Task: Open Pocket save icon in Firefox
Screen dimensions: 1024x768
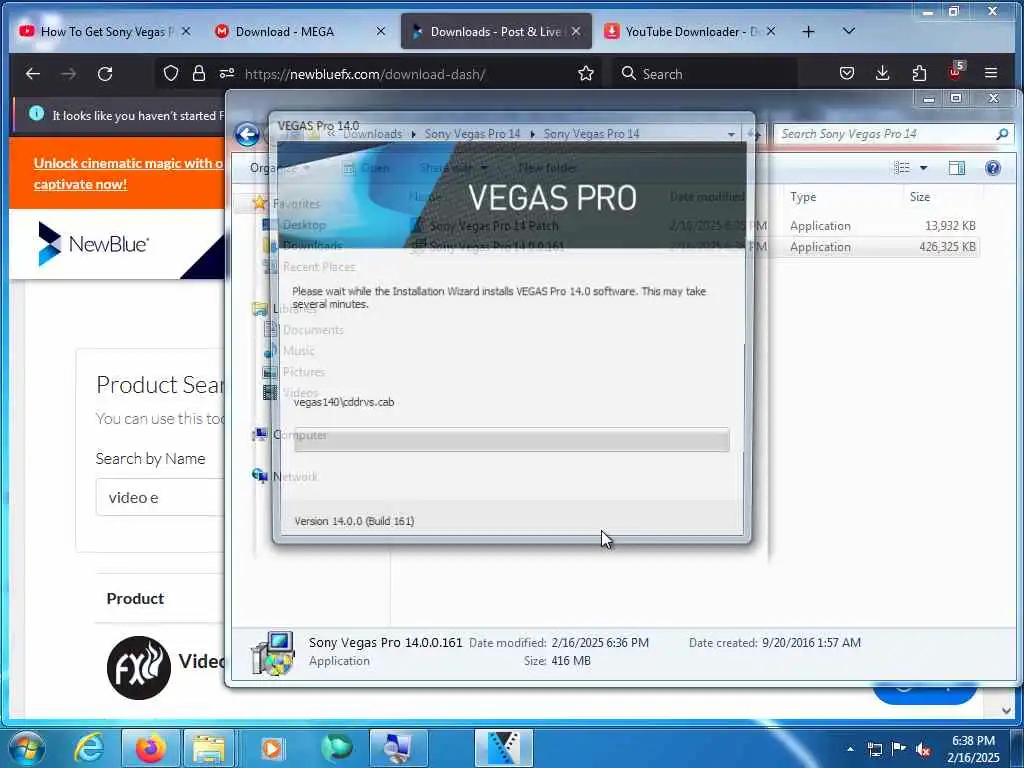Action: coord(847,73)
